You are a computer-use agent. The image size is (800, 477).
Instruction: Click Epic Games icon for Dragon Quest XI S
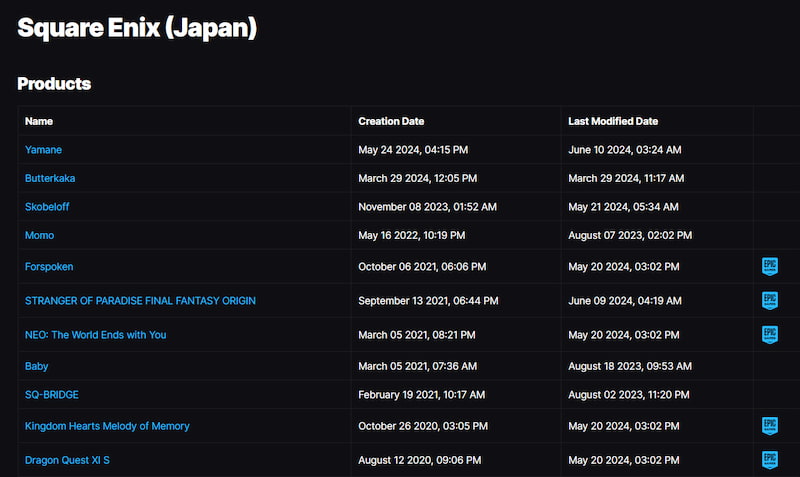pyautogui.click(x=769, y=460)
